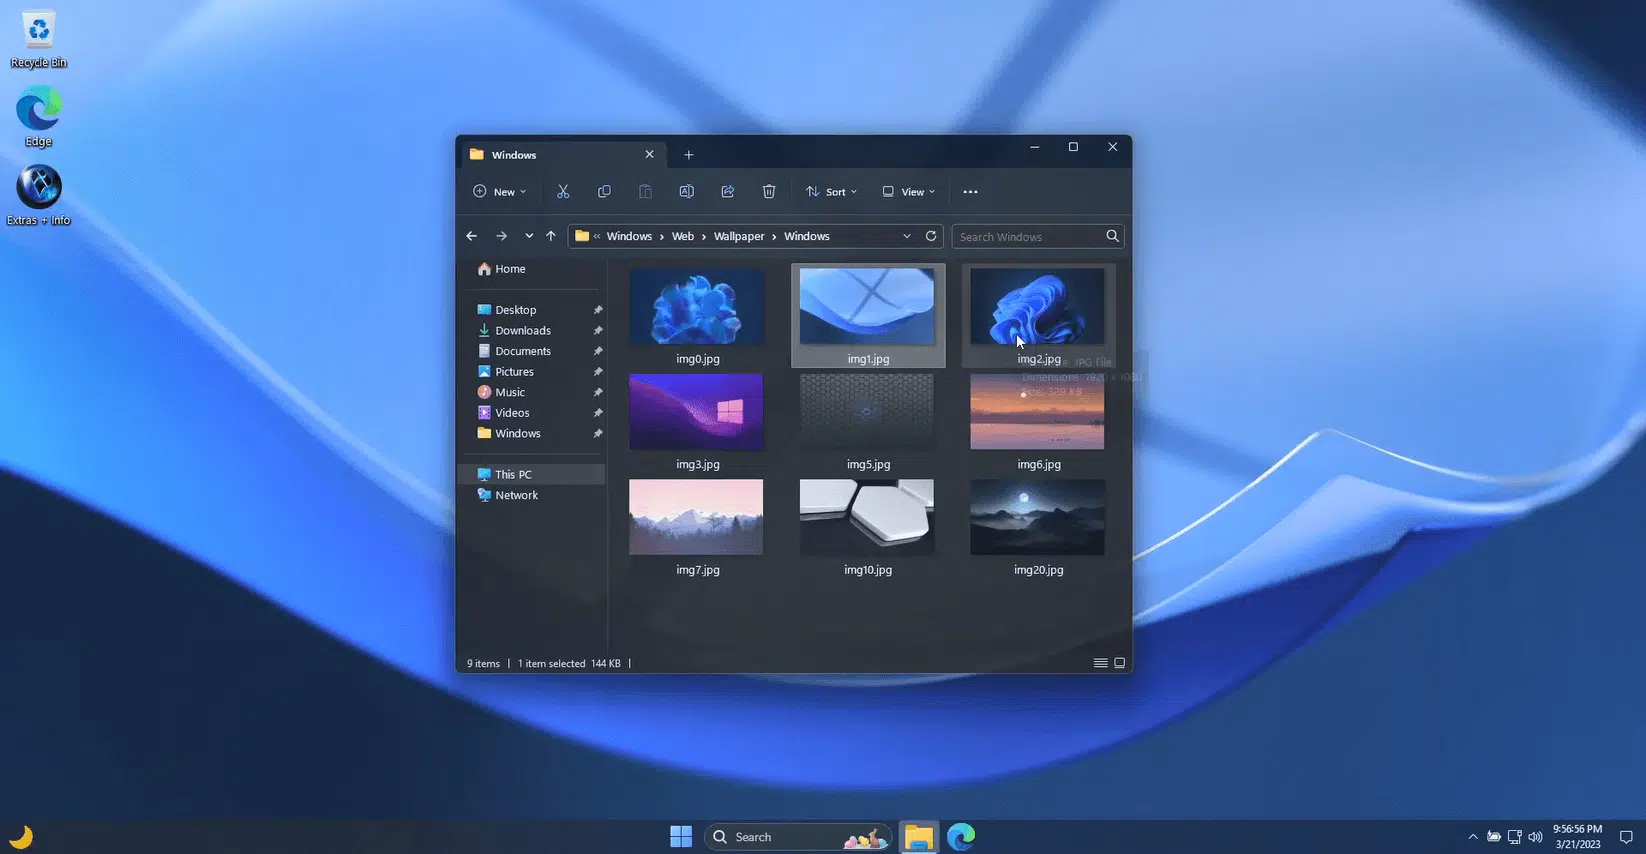This screenshot has height=854, width=1646.
Task: Refresh the current folder view
Action: (931, 236)
